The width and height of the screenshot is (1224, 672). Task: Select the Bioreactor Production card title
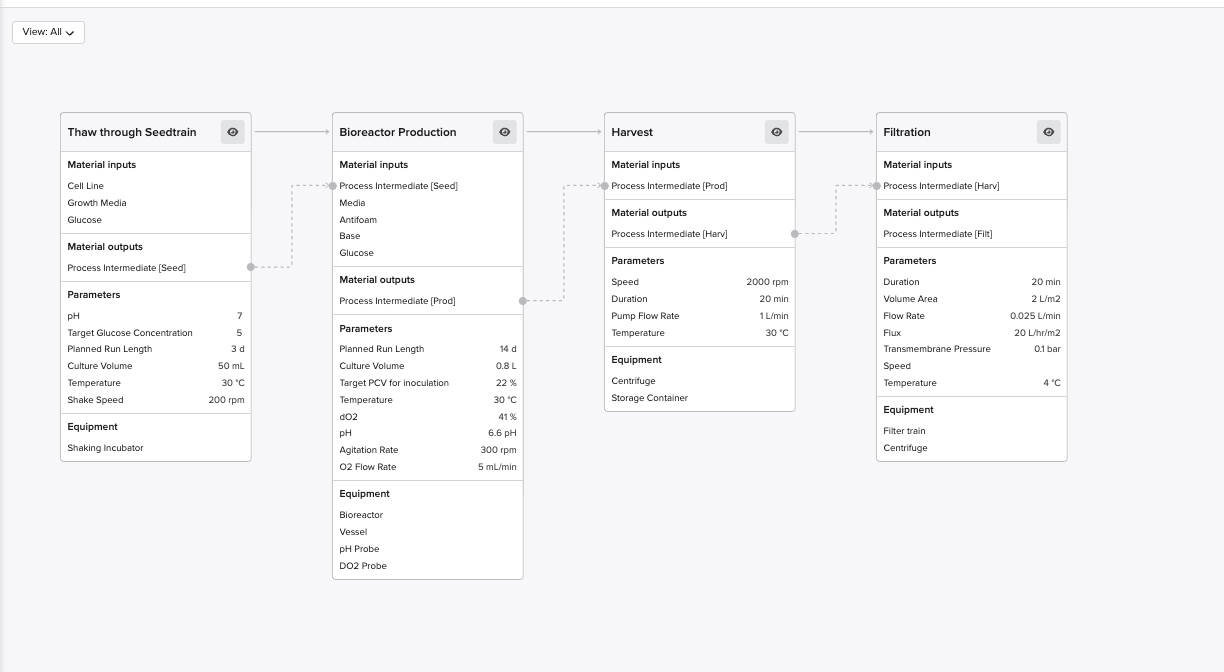(398, 131)
